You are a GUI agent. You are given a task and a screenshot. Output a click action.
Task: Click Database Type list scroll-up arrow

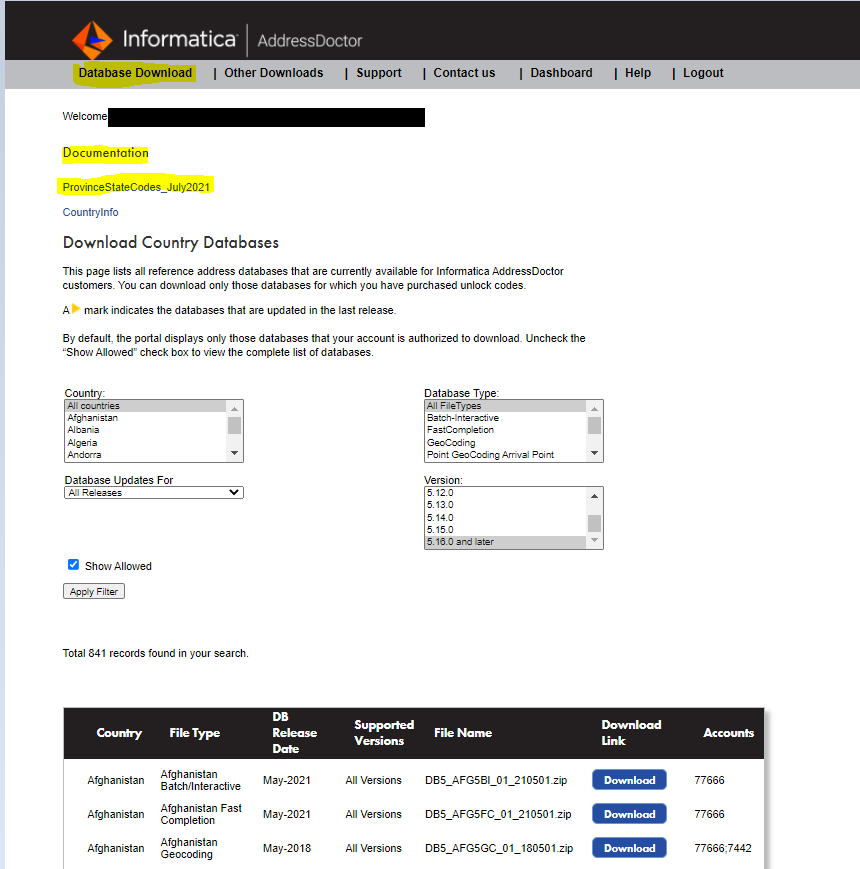595,408
